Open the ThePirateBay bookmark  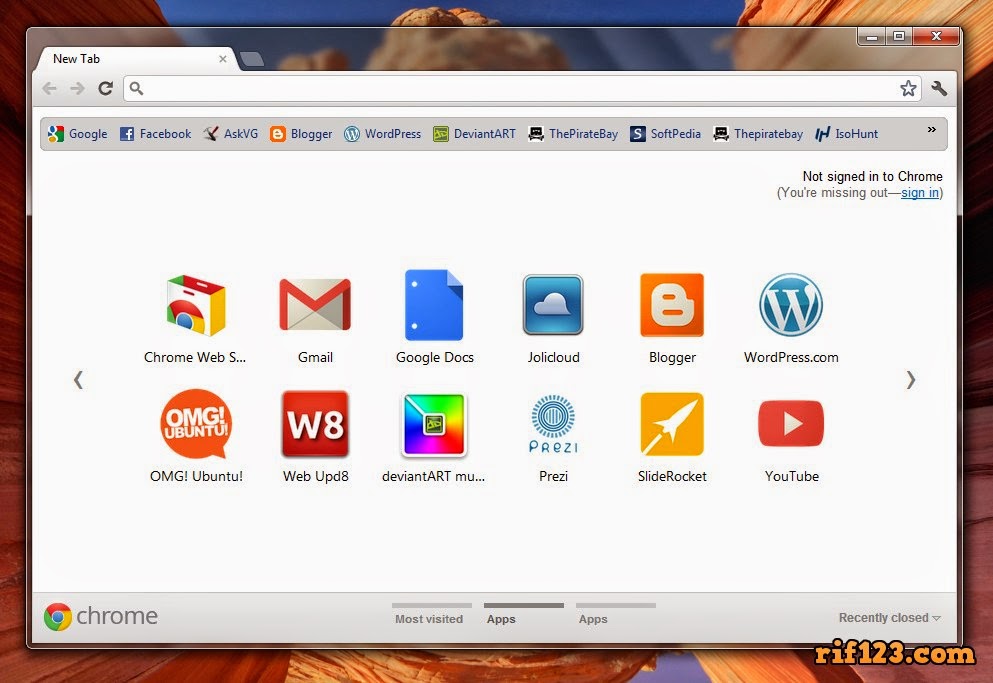click(x=573, y=134)
